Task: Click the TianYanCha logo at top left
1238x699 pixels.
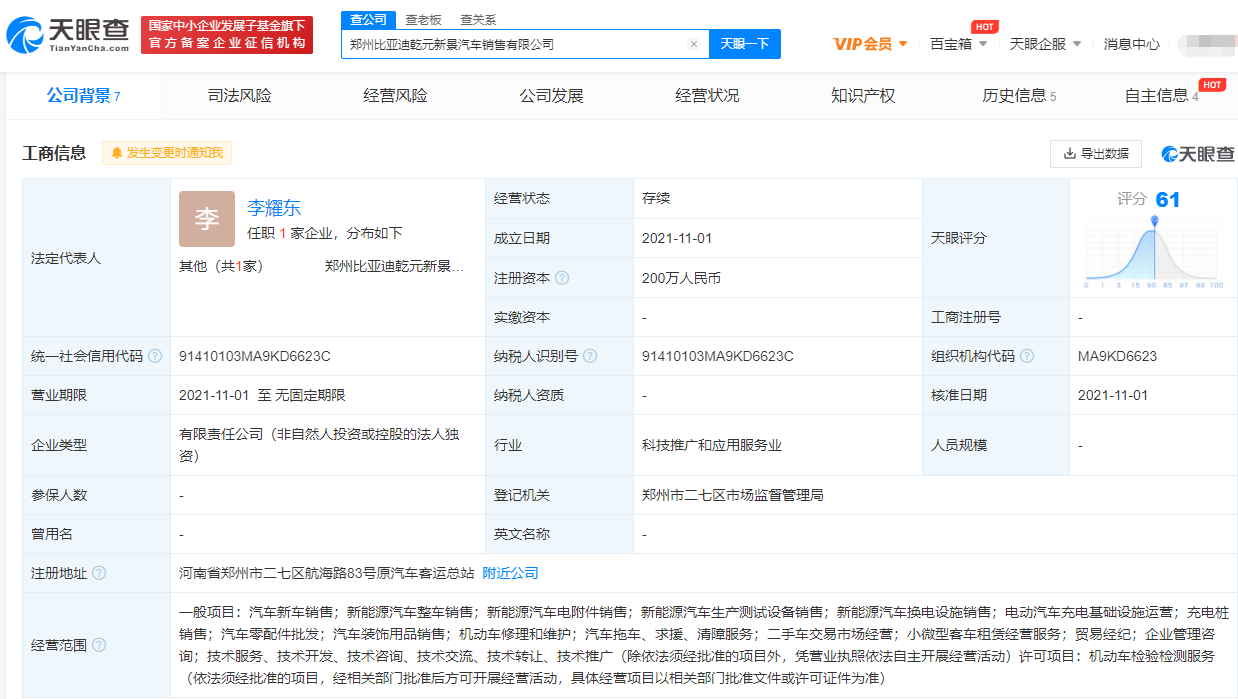Action: click(68, 35)
